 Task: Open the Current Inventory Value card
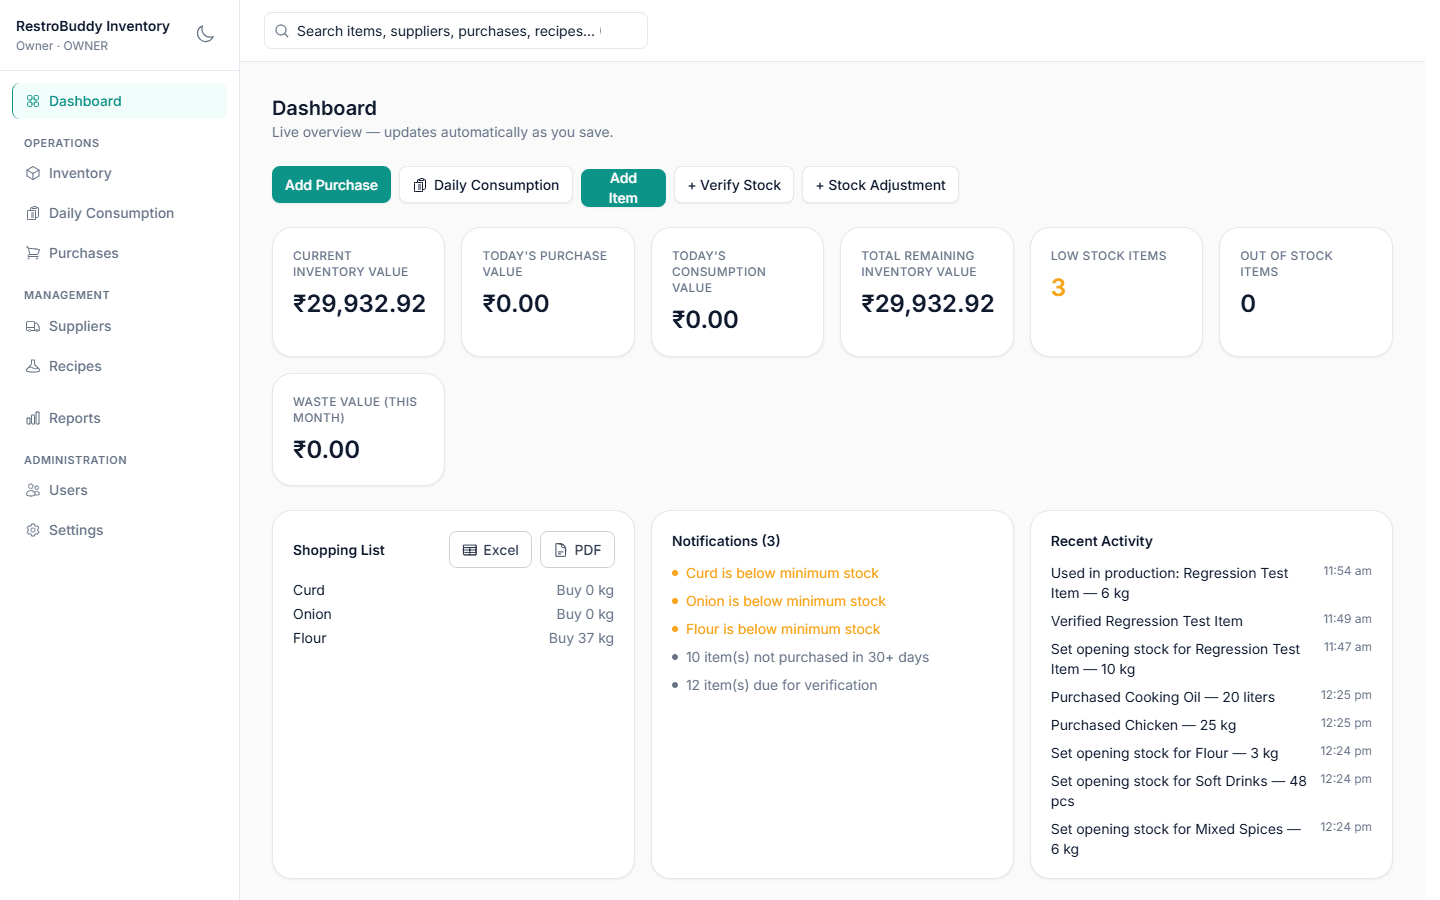point(358,292)
